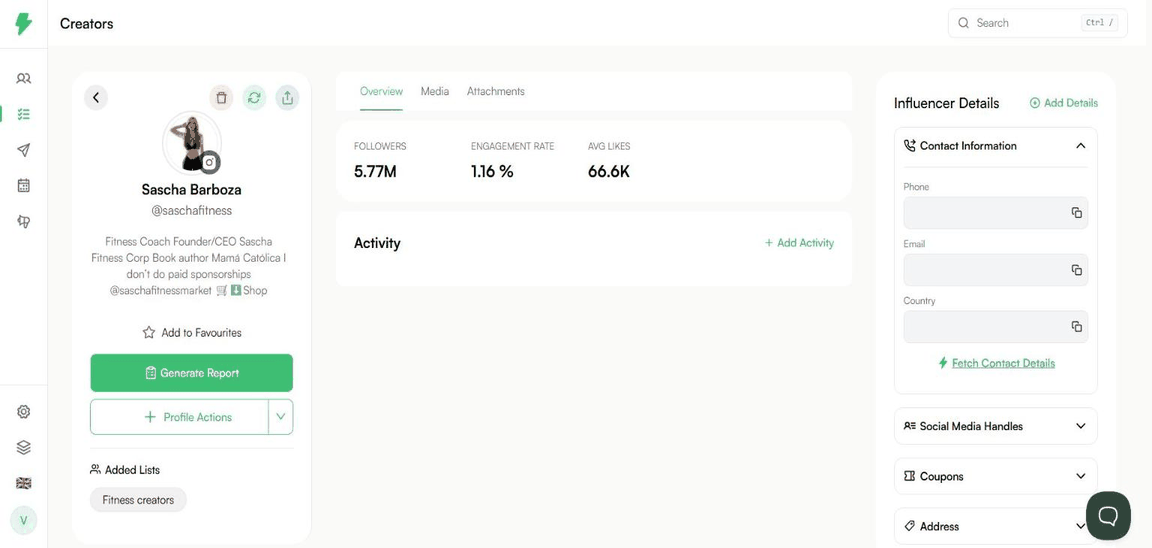Focus the Search input box

(1037, 24)
